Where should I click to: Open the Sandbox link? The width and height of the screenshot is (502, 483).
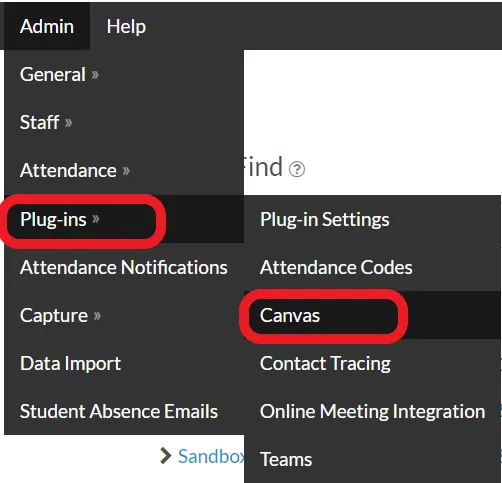click(x=211, y=456)
